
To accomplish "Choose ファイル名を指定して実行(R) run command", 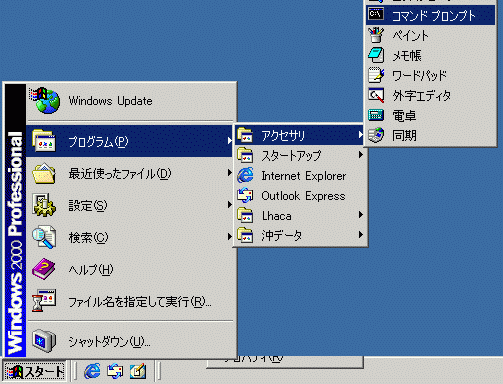I will pos(130,302).
